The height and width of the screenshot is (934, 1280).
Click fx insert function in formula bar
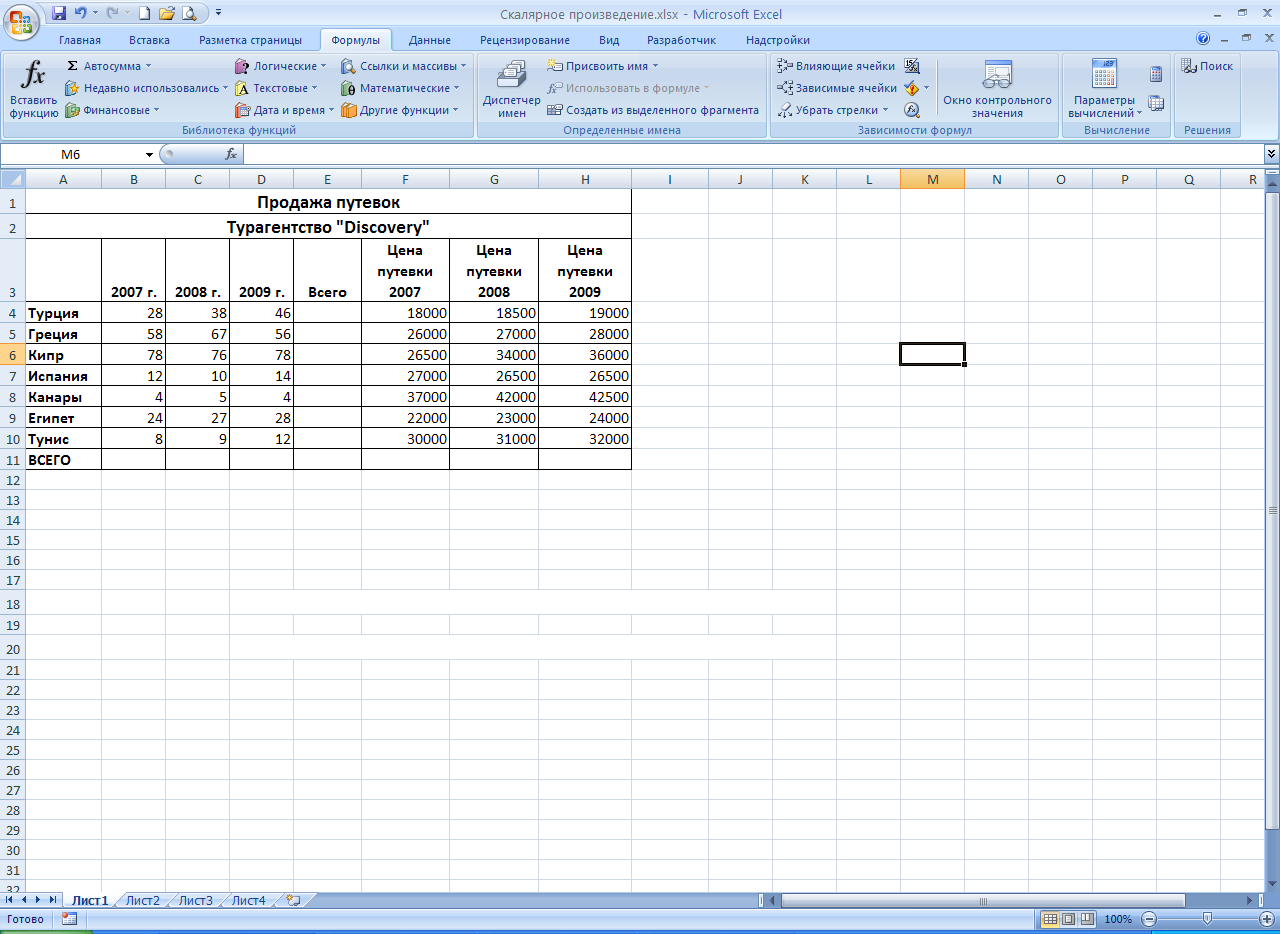coord(231,154)
